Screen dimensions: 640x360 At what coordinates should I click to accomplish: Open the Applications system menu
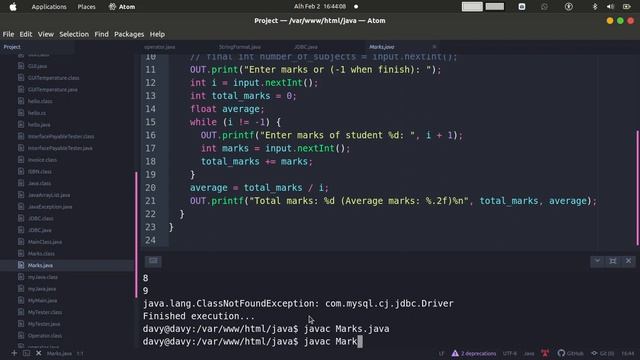click(49, 7)
